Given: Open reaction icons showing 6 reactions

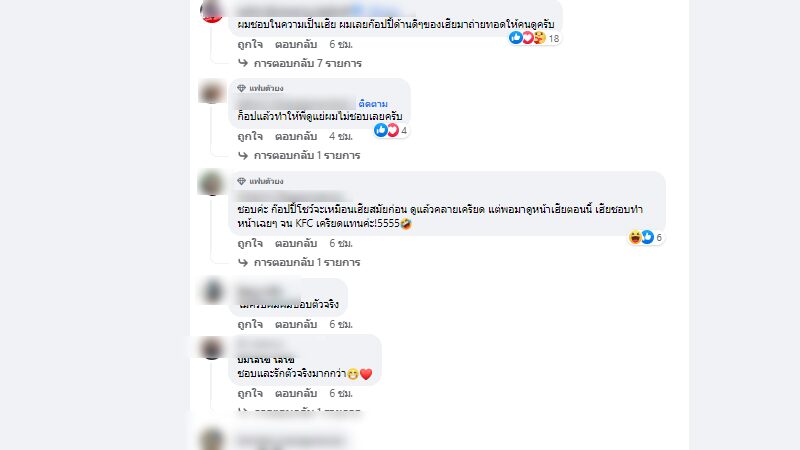Looking at the screenshot, I should click(x=645, y=237).
